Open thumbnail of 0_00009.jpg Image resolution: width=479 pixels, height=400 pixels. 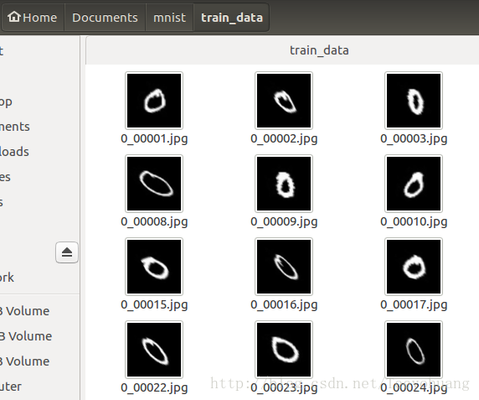pos(284,183)
